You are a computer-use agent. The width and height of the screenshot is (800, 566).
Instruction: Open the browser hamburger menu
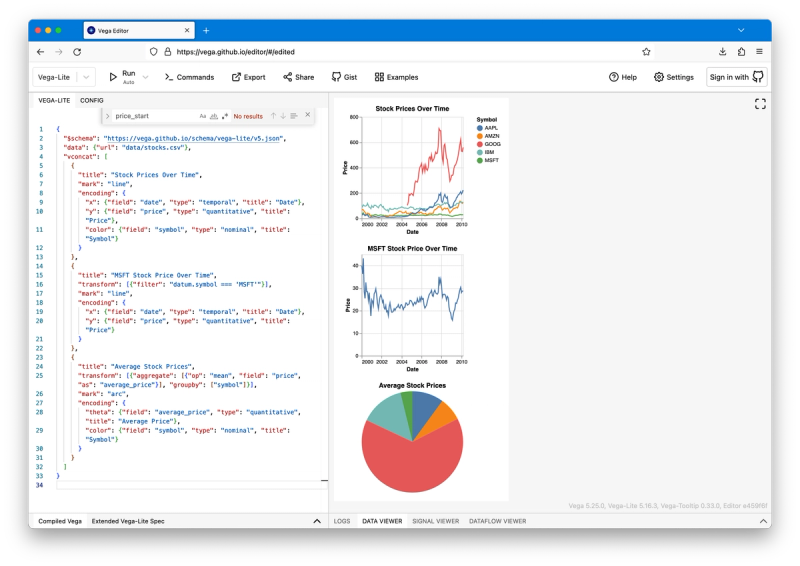(760, 52)
